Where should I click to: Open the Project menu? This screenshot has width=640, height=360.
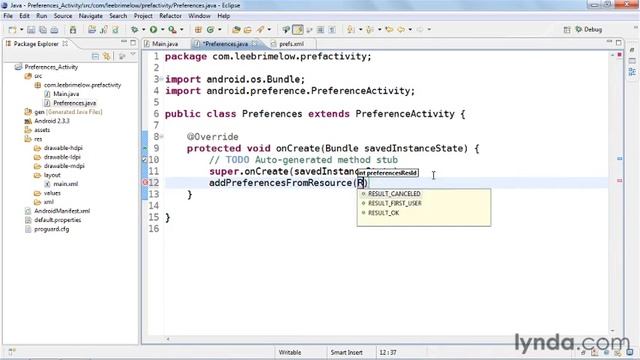tap(143, 16)
